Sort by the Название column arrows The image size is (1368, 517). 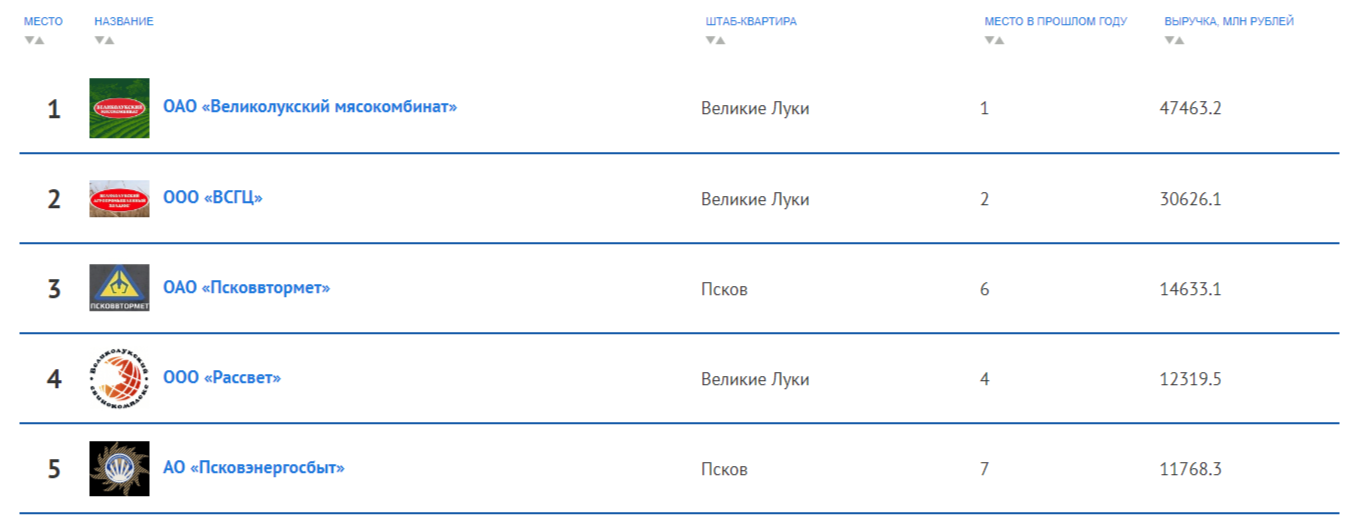pyautogui.click(x=104, y=40)
